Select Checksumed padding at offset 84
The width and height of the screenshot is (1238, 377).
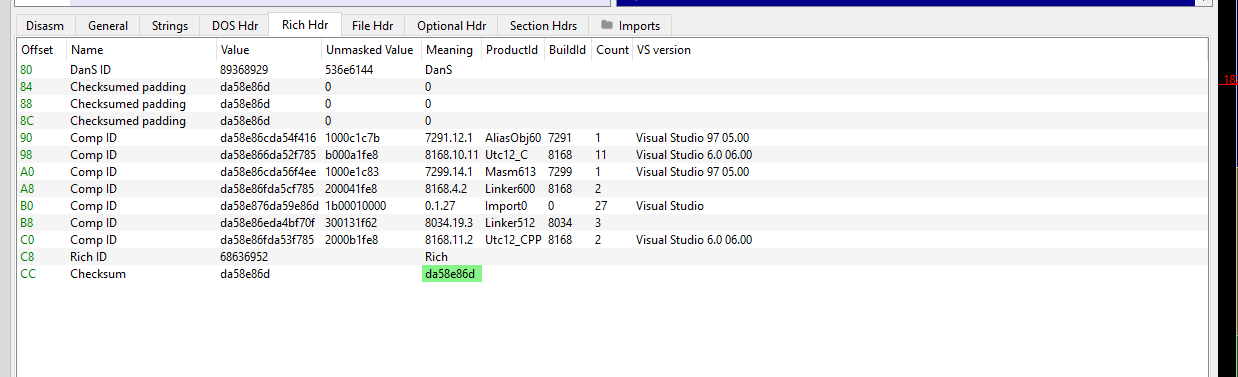128,87
